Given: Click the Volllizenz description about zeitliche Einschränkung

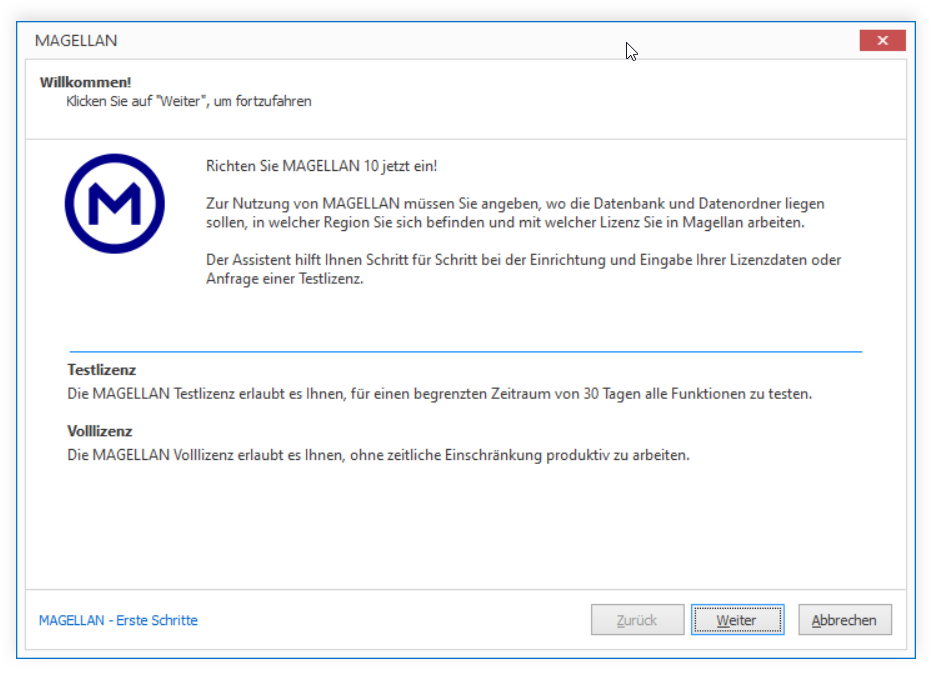Looking at the screenshot, I should coord(378,455).
